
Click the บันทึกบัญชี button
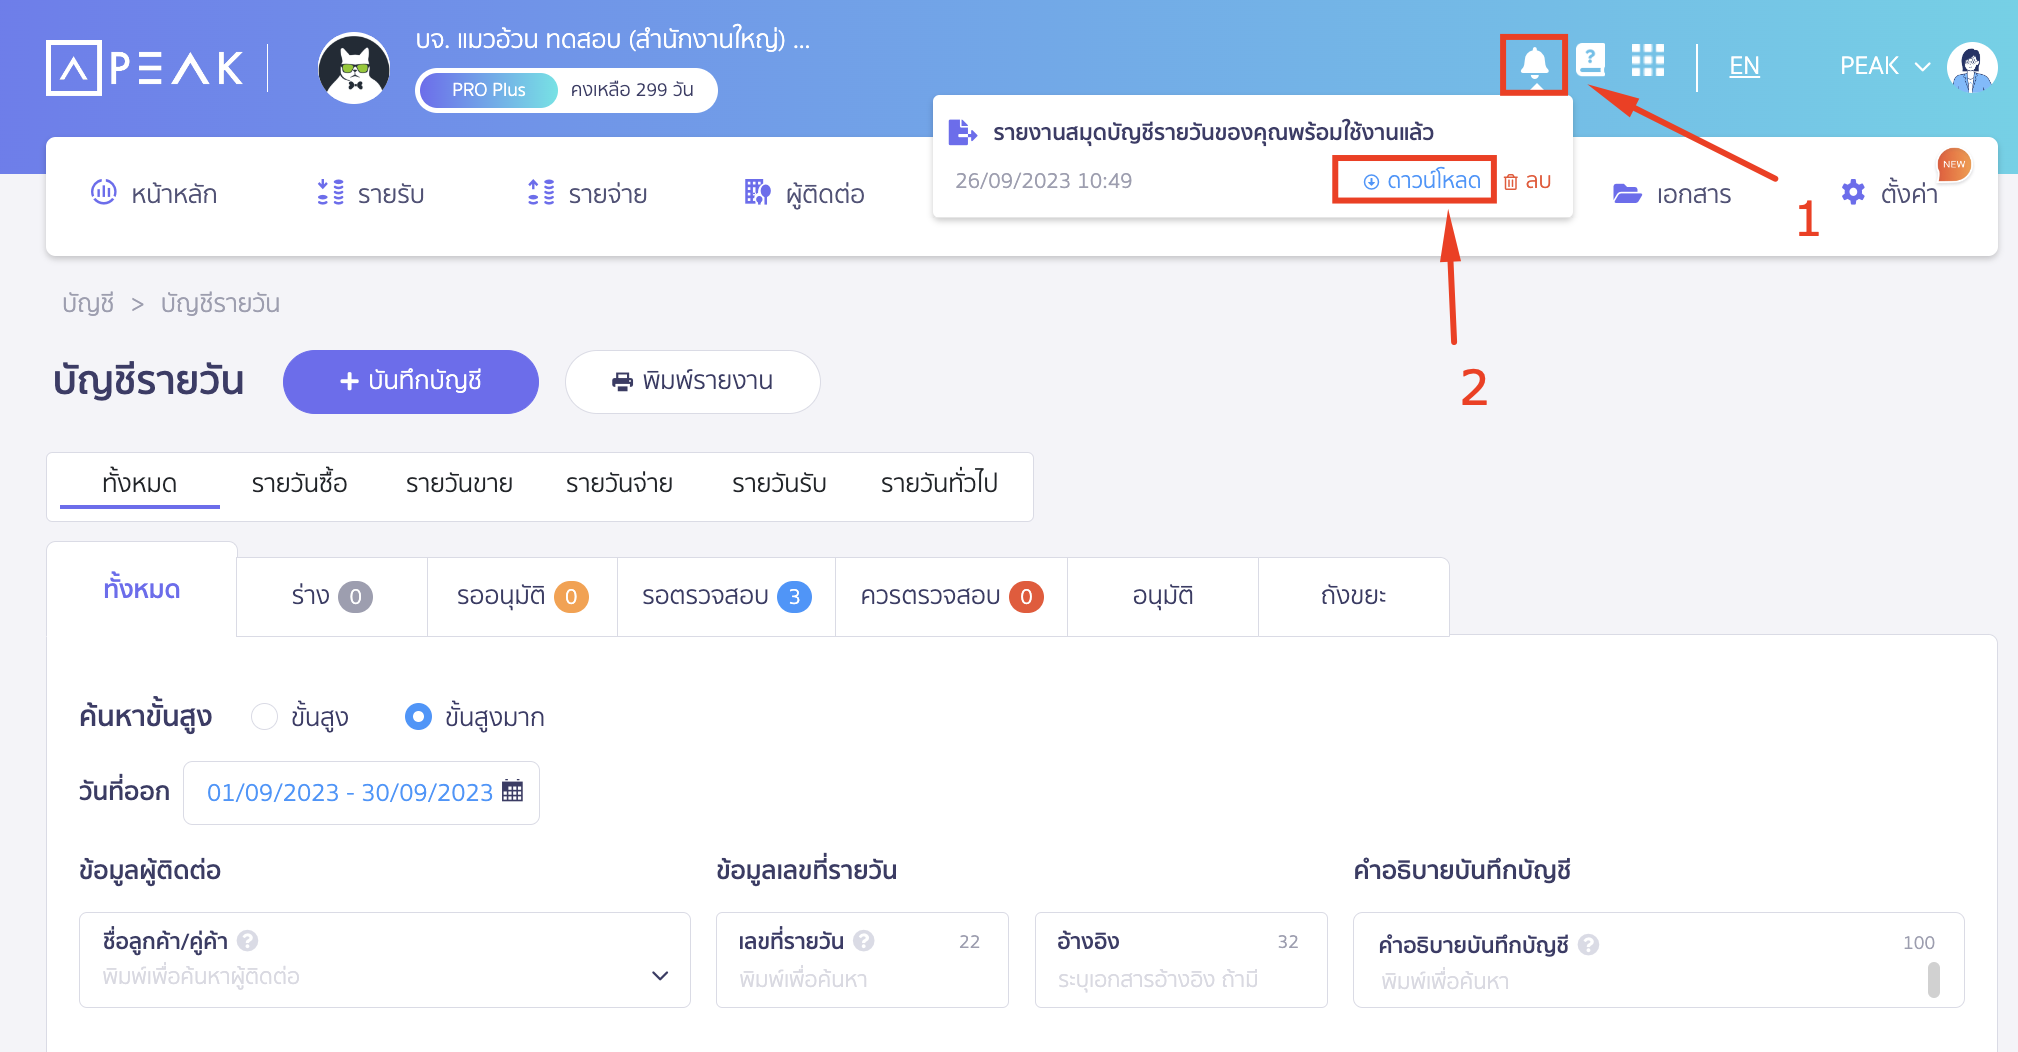411,381
